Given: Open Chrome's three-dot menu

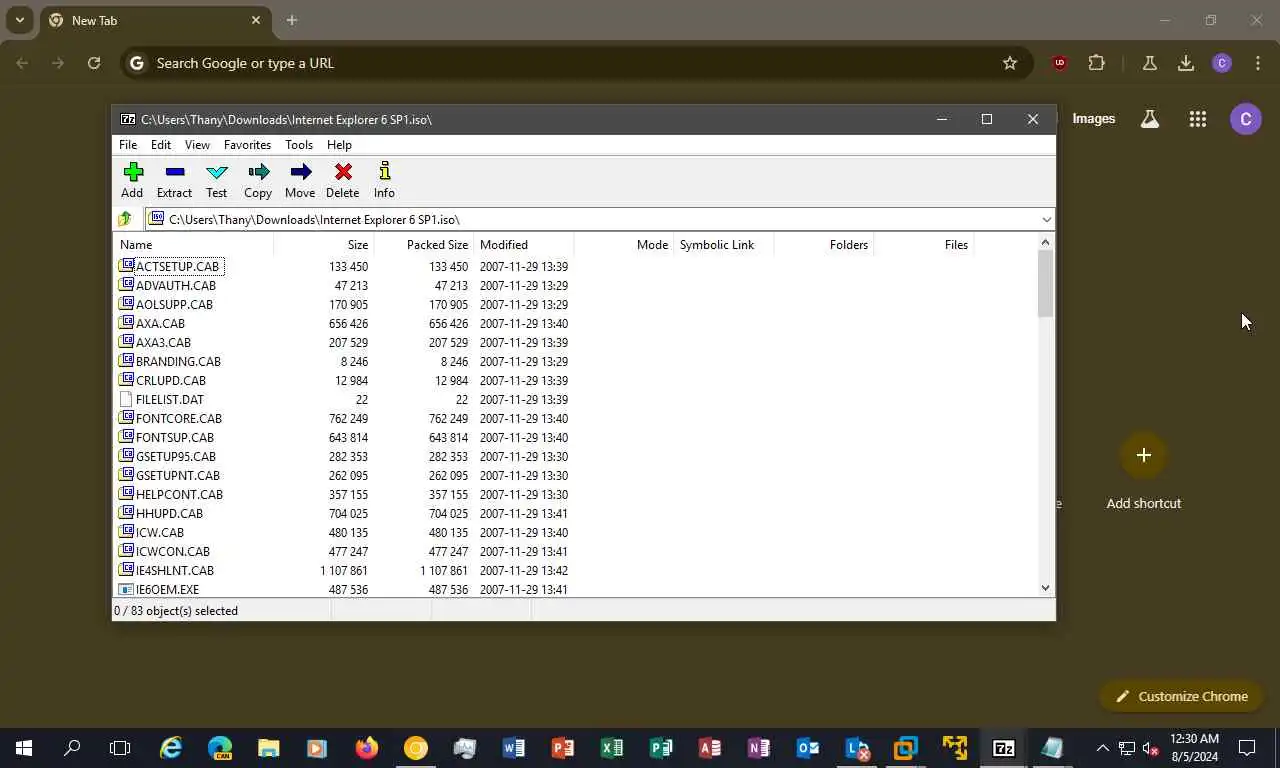Looking at the screenshot, I should click(1258, 63).
